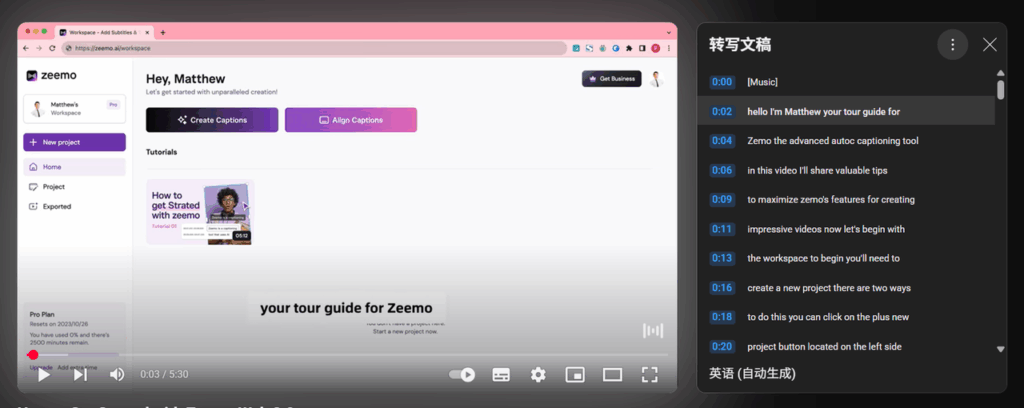The width and height of the screenshot is (1024, 408).
Task: Enter fullscreen mode
Action: pyautogui.click(x=649, y=375)
